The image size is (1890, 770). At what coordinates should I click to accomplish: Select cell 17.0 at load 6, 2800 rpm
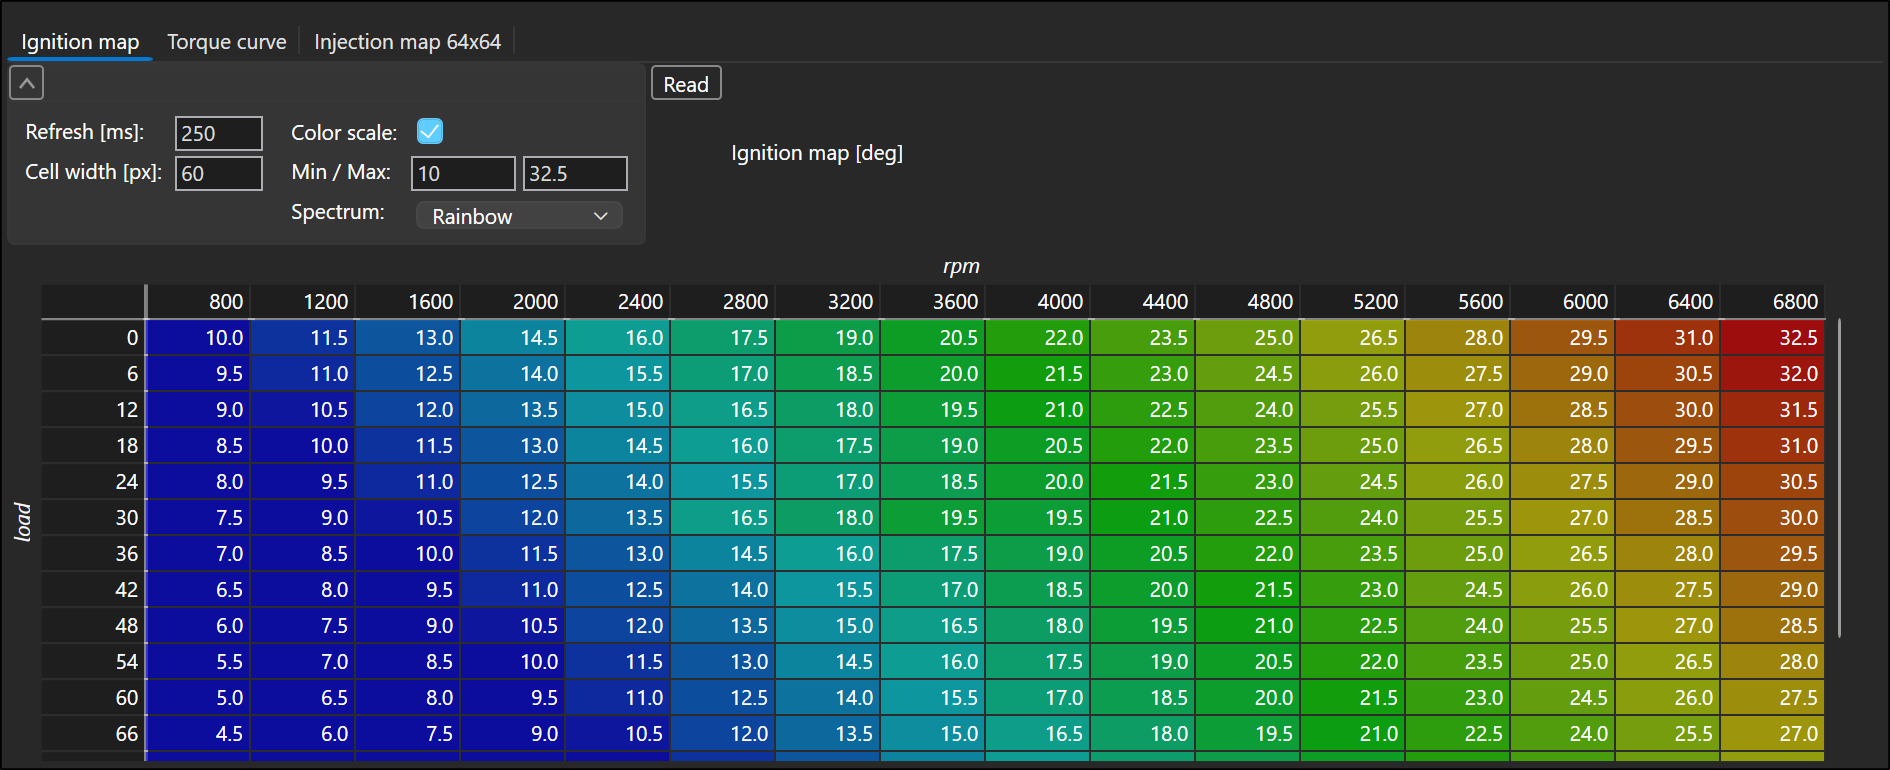click(x=723, y=374)
